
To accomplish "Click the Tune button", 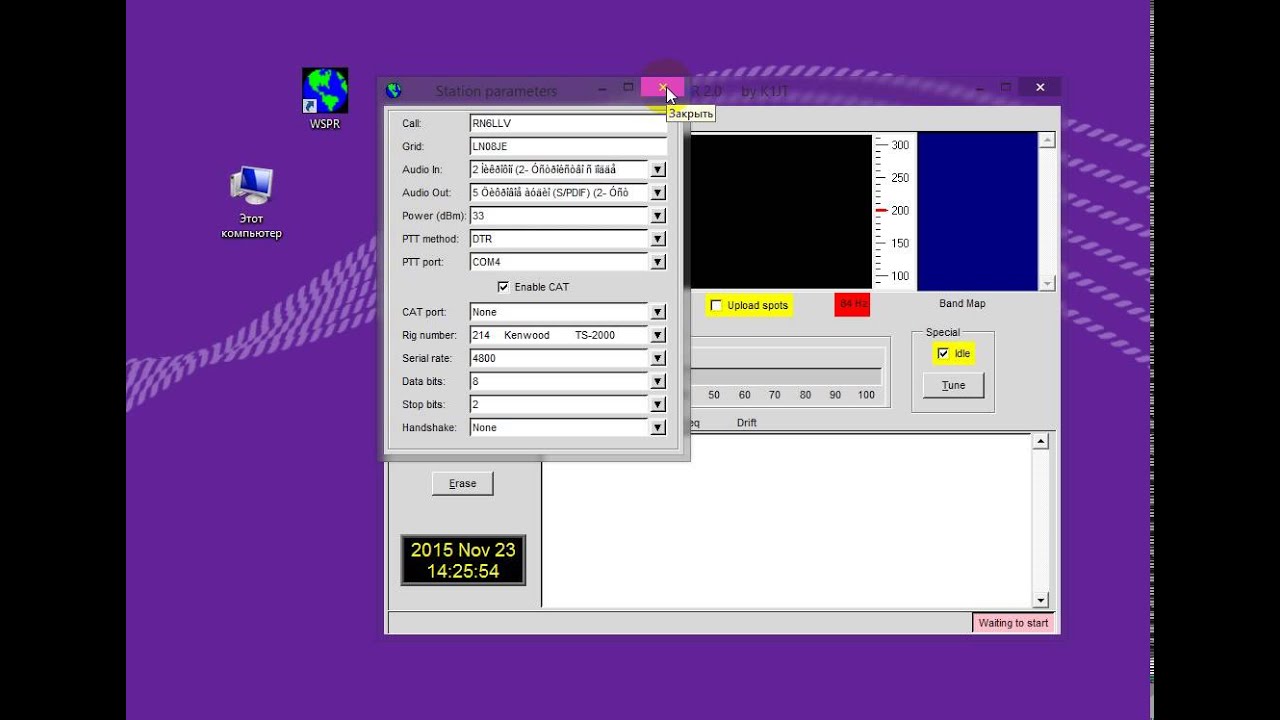I will 954,385.
